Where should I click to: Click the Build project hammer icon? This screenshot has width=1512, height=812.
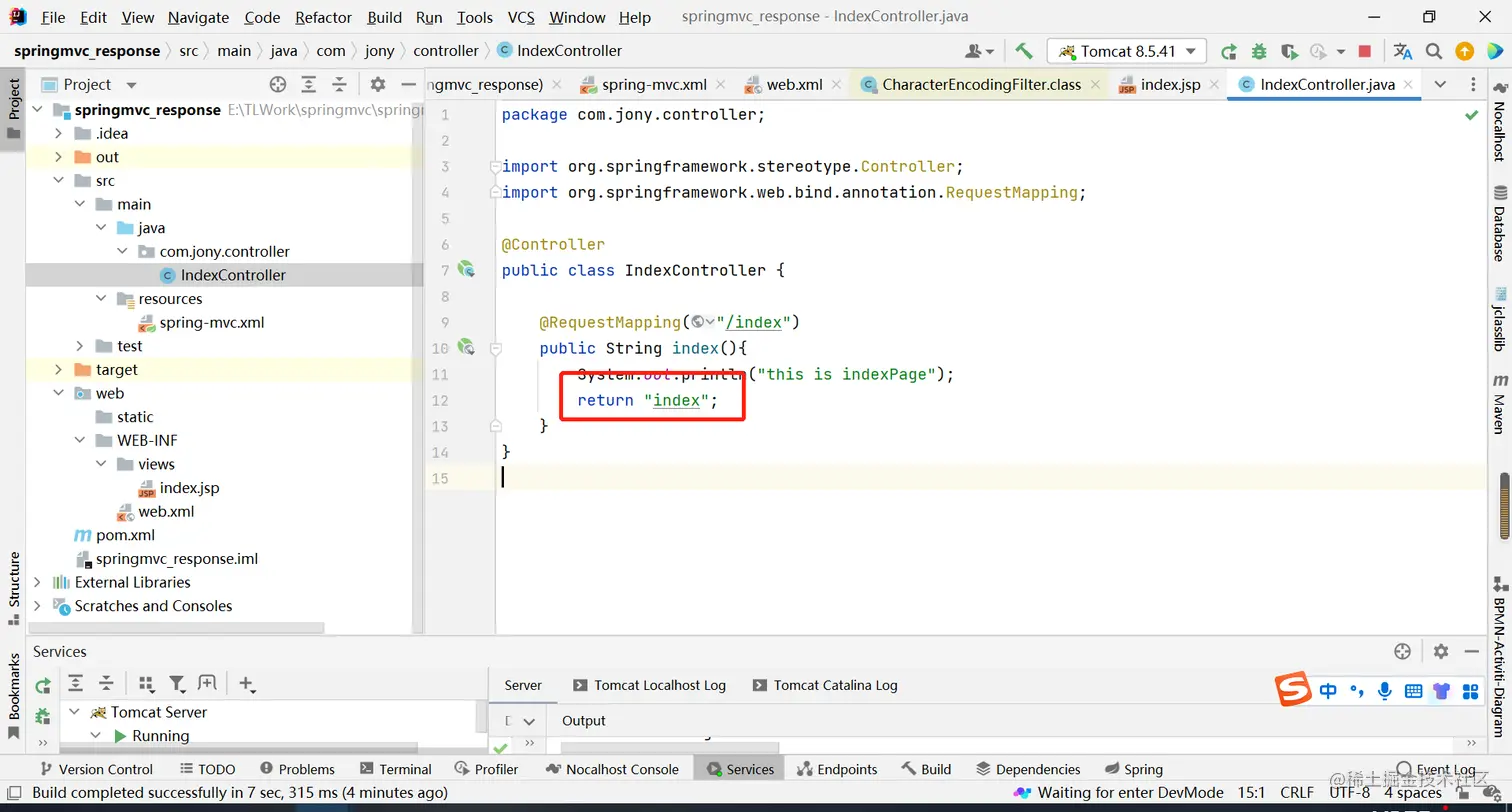coord(1023,51)
